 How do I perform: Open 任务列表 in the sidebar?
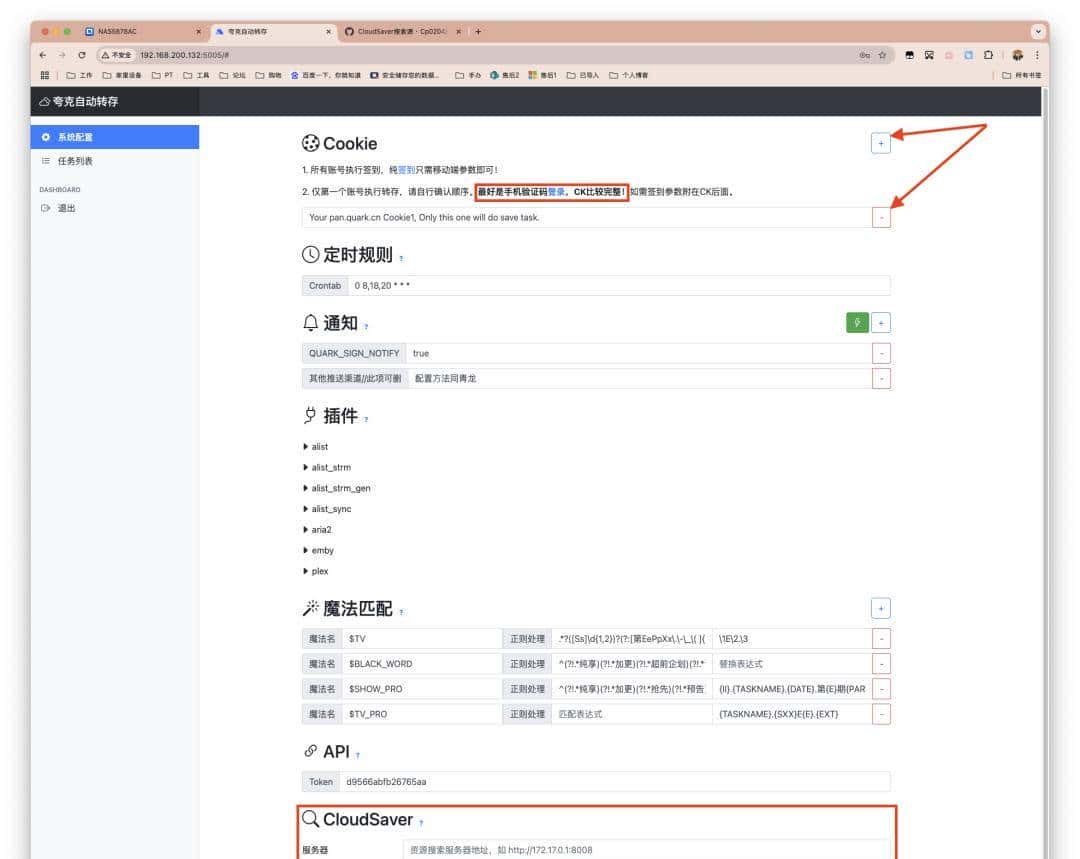pos(74,161)
